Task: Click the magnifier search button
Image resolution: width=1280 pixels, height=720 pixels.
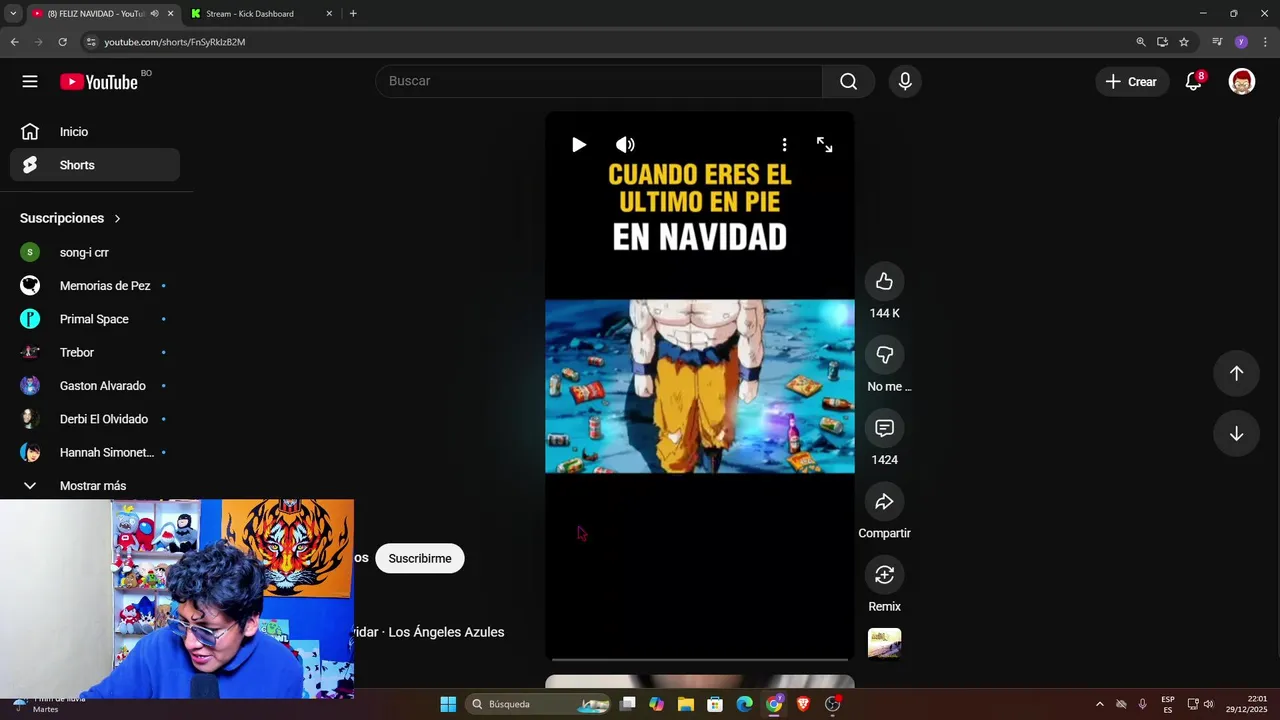Action: [848, 81]
